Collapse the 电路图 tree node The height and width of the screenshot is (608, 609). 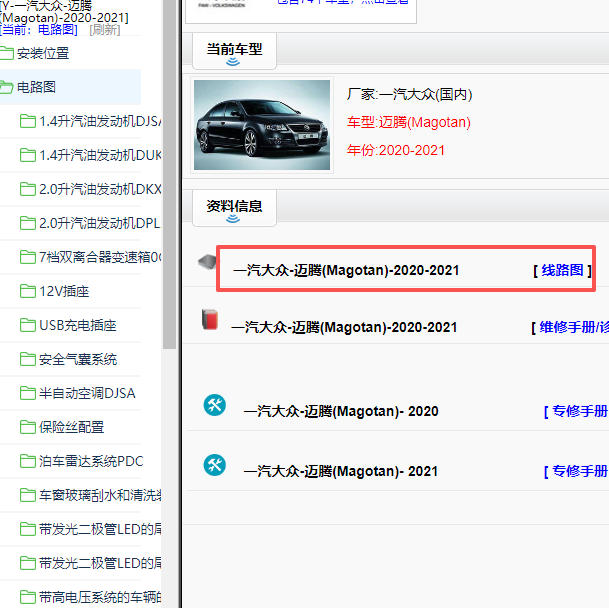(36, 87)
